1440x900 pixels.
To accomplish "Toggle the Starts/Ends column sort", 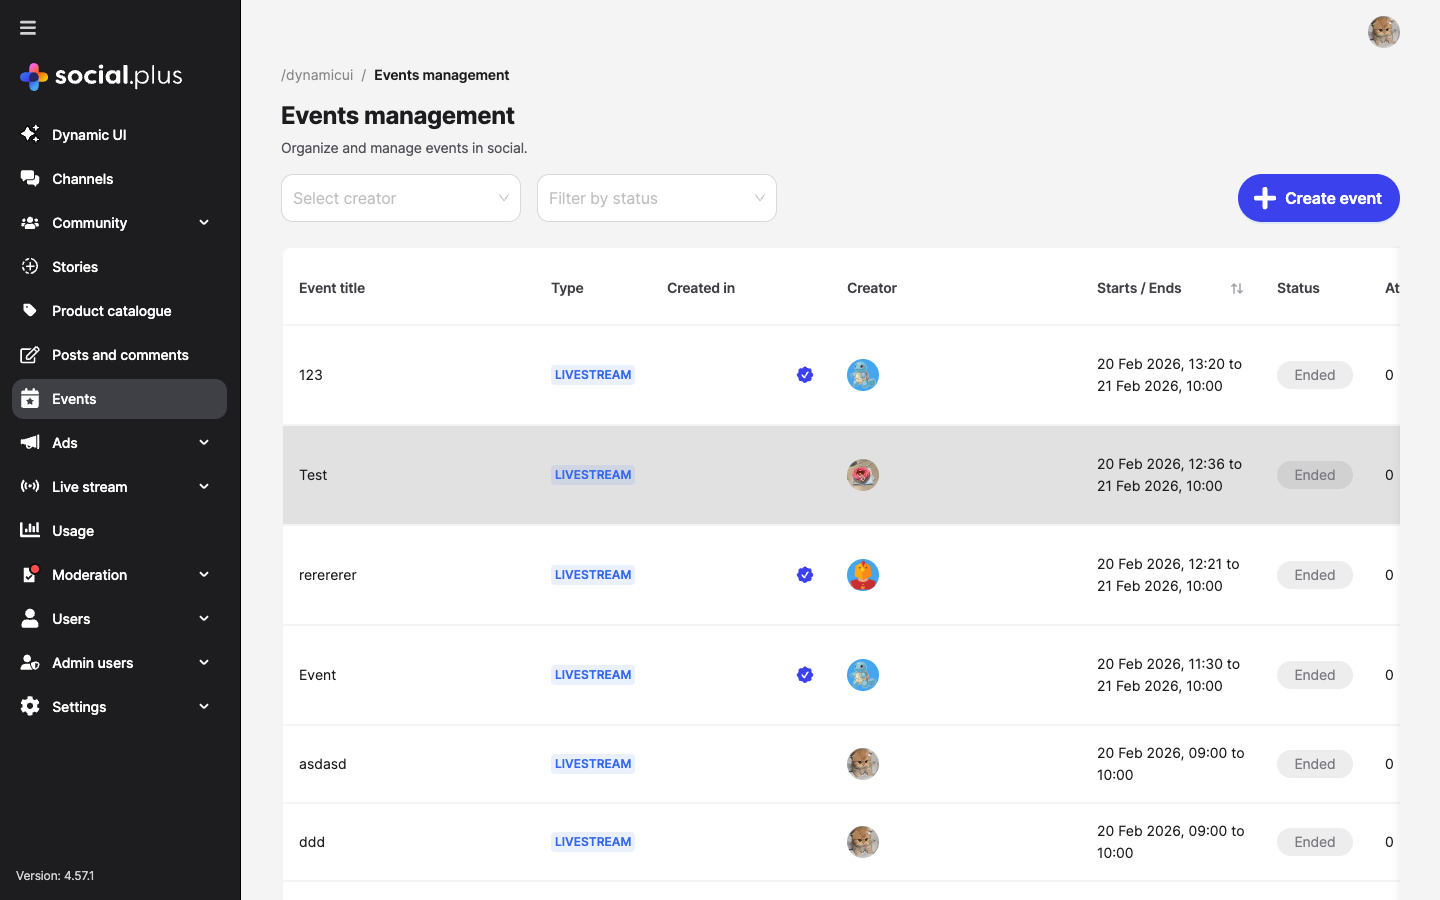I will coord(1237,288).
